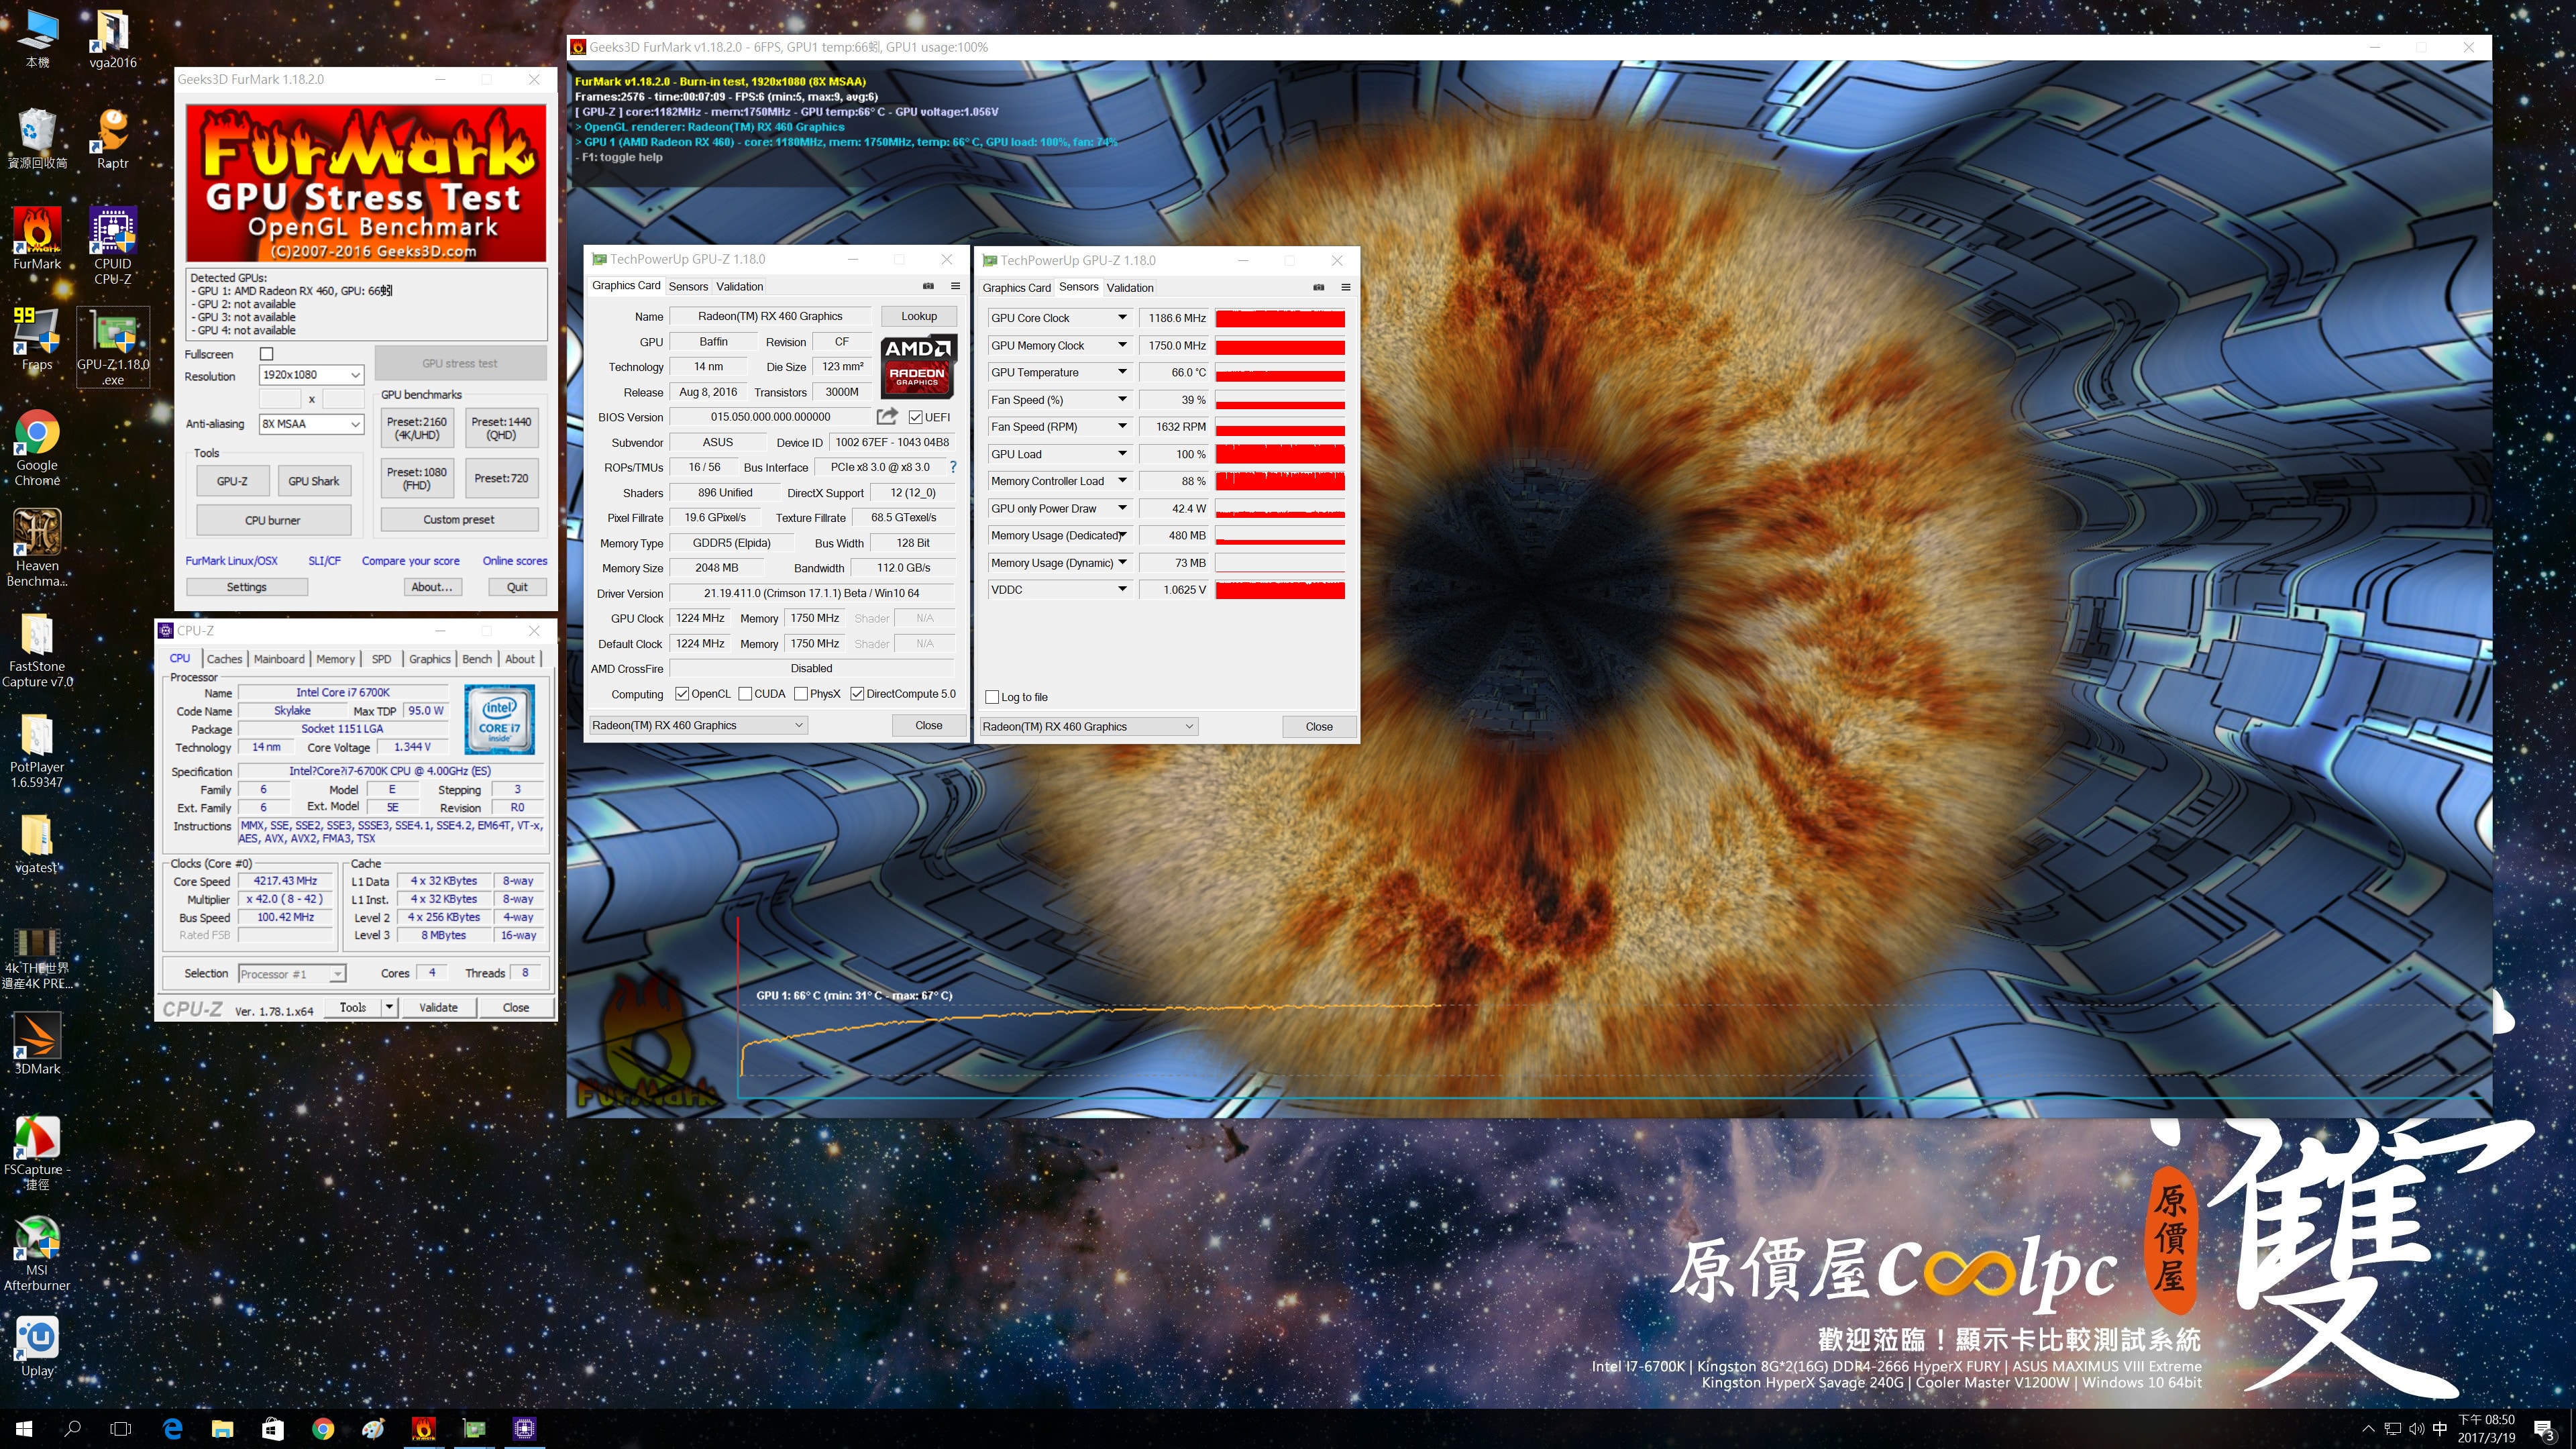Open the FSCapture shortcut icon
2576x1449 pixels.
pos(37,1153)
